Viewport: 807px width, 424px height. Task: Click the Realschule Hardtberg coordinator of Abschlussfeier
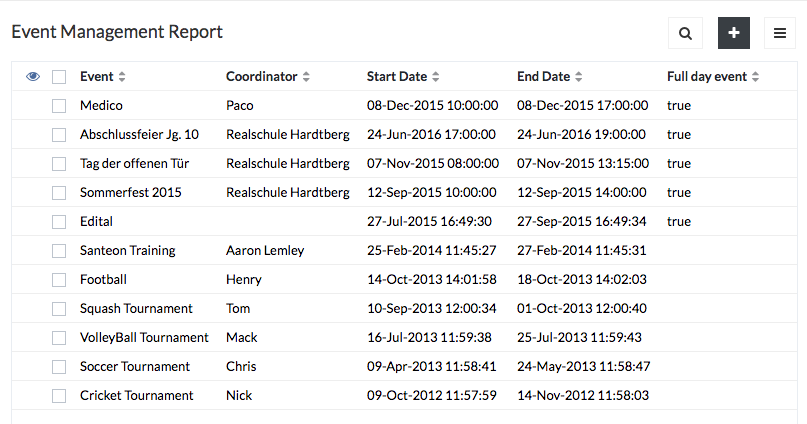(x=288, y=135)
